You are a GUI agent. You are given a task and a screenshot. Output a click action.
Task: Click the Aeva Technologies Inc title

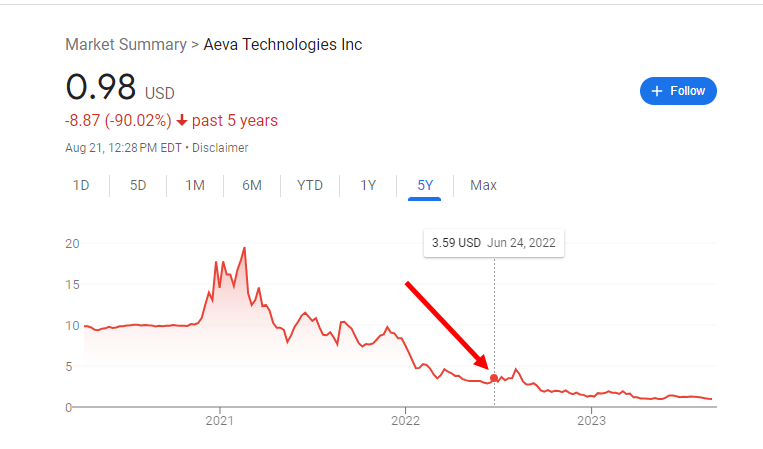pyautogui.click(x=283, y=44)
